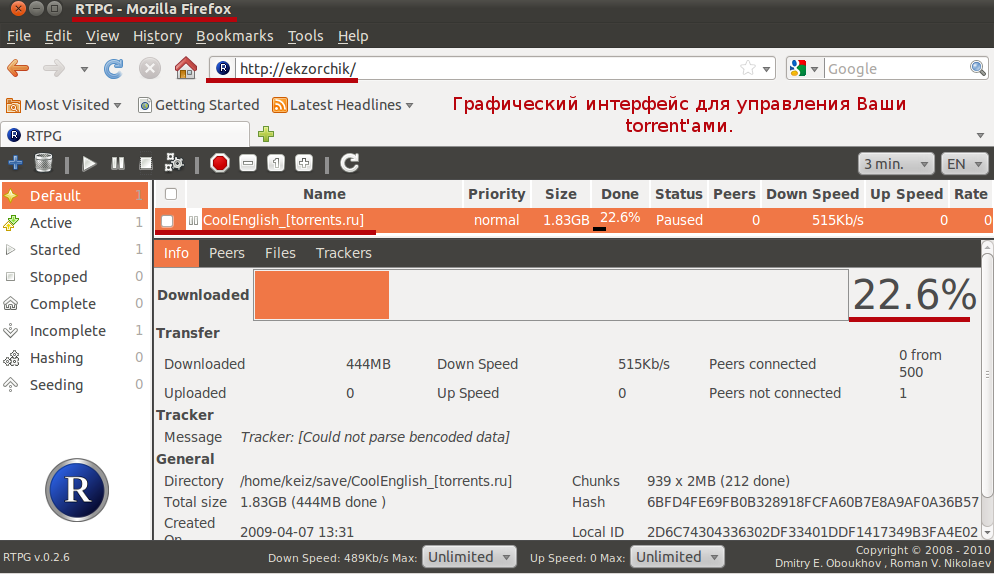The image size is (994, 574).
Task: Select the RTPG browser tab
Action: pyautogui.click(x=126, y=135)
